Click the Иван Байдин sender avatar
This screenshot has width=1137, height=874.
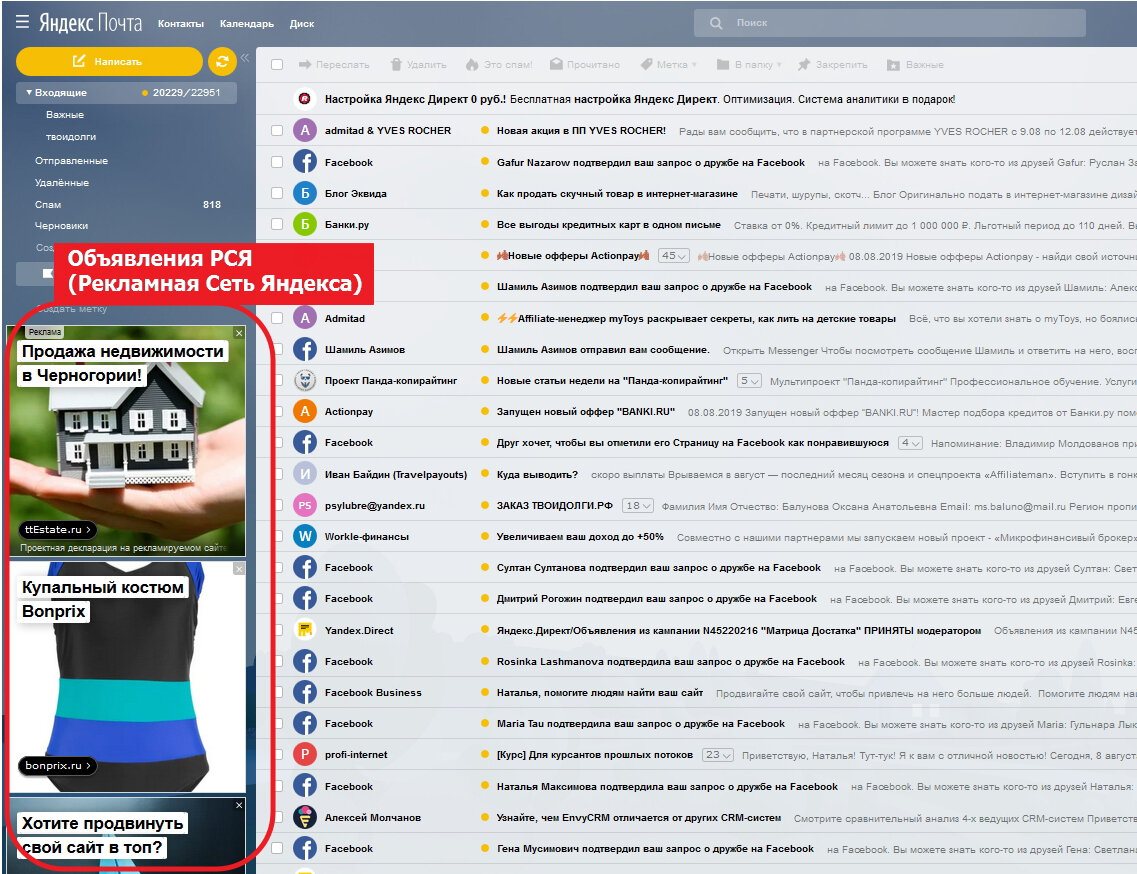point(305,474)
